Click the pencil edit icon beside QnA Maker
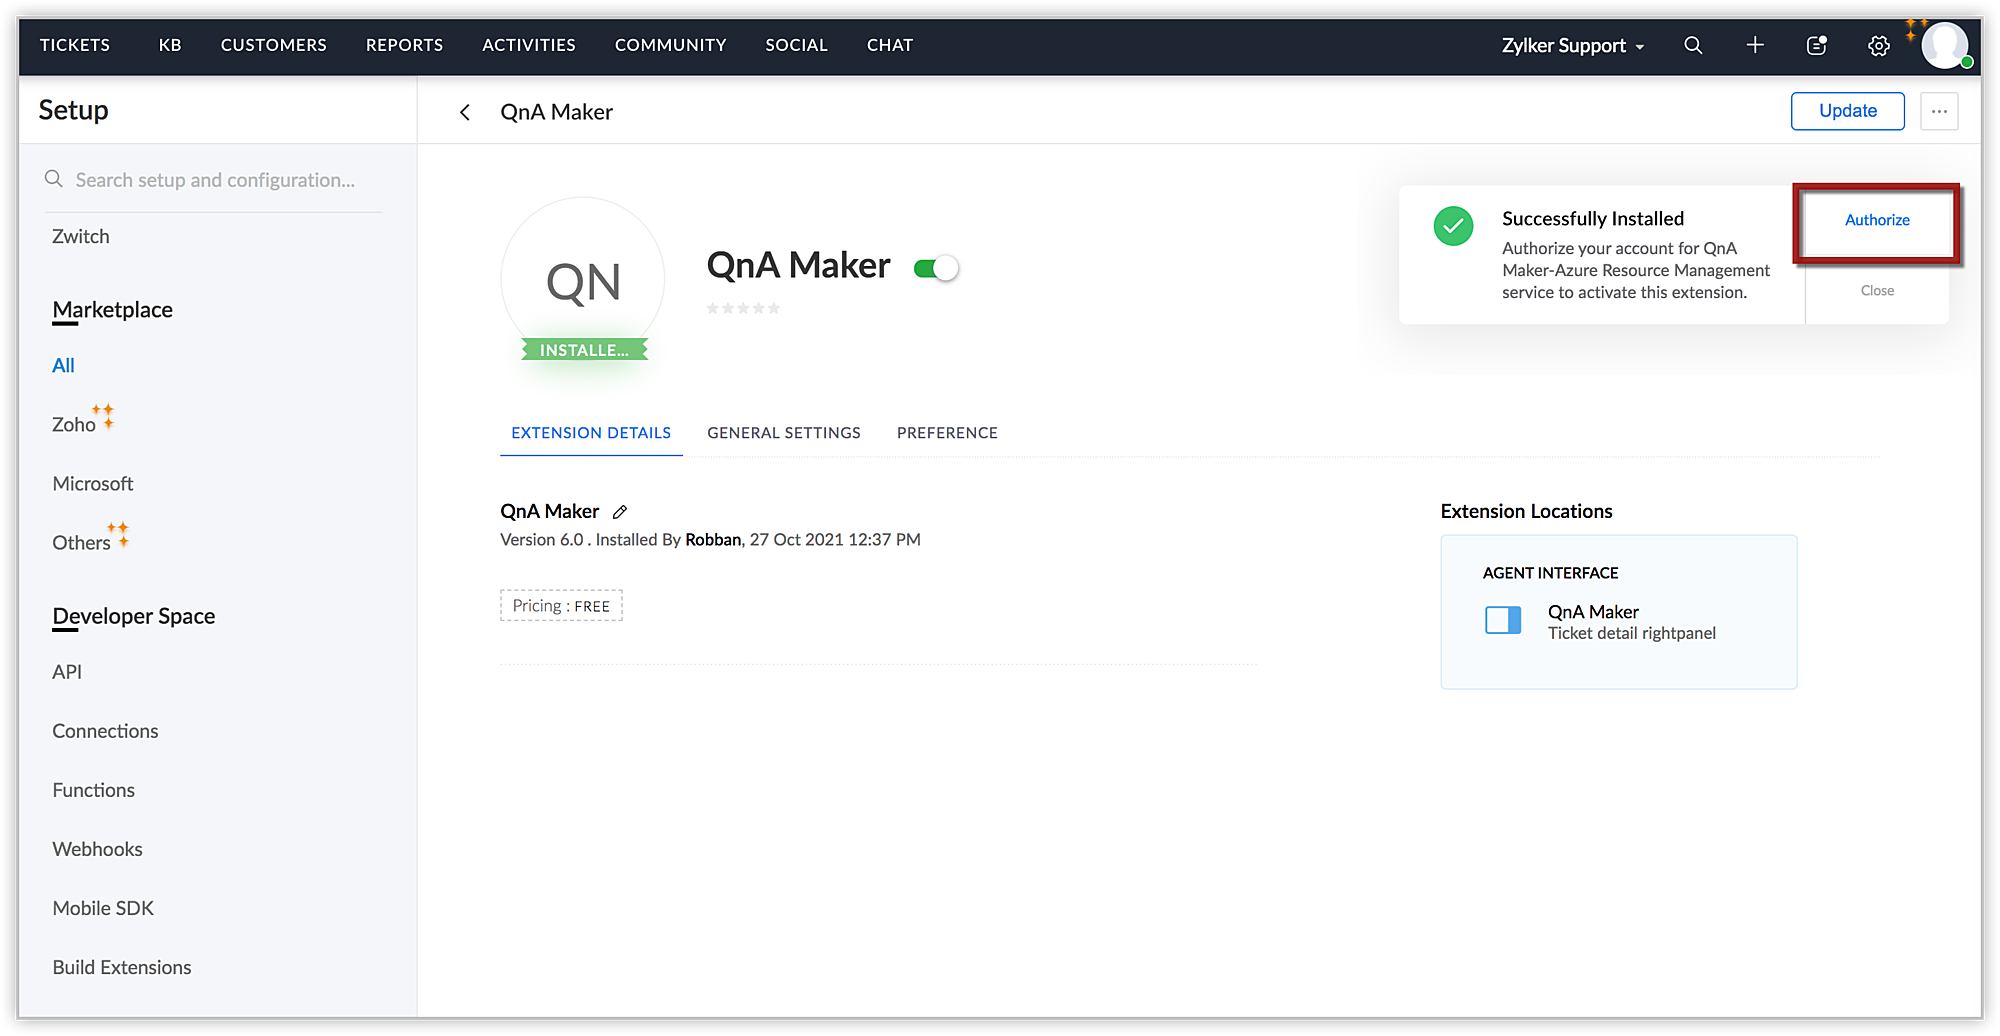 [x=620, y=512]
